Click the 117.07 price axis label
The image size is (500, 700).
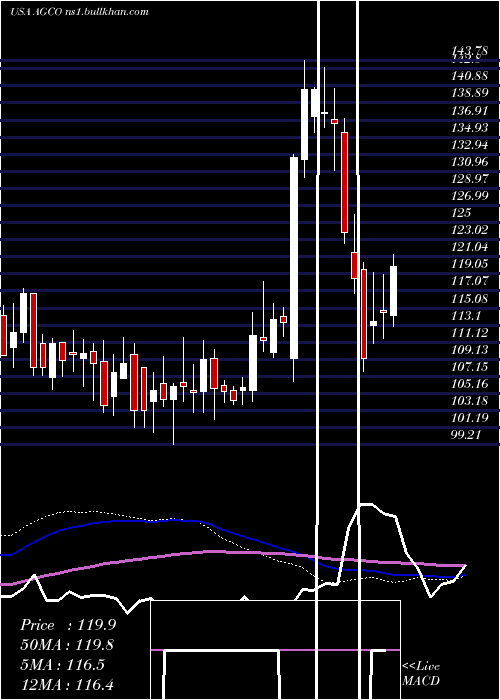tap(469, 281)
